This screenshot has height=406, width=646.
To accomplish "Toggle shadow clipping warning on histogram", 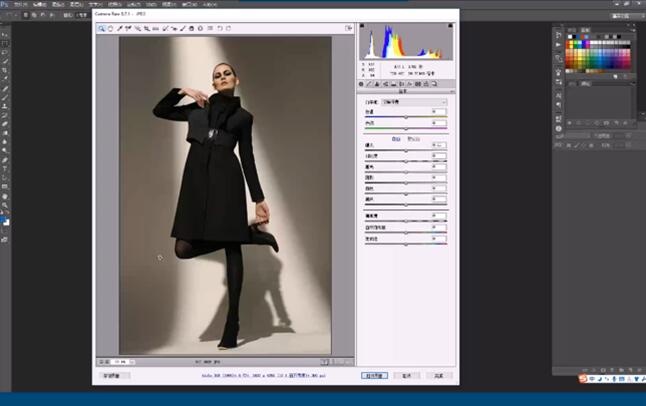I will click(x=363, y=27).
